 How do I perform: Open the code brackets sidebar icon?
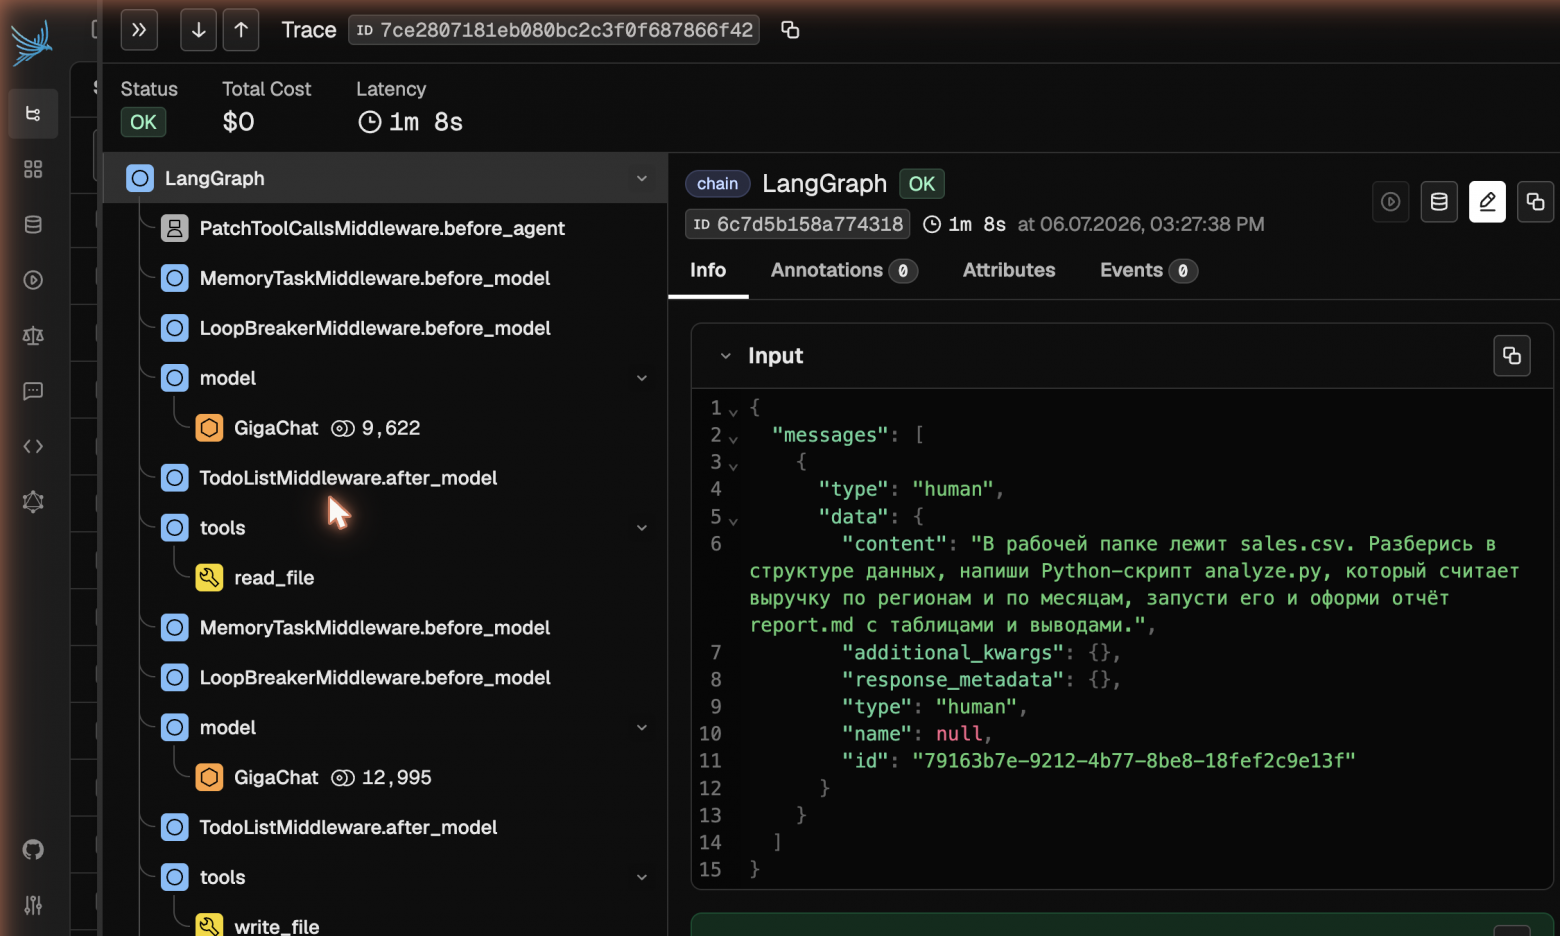33,446
